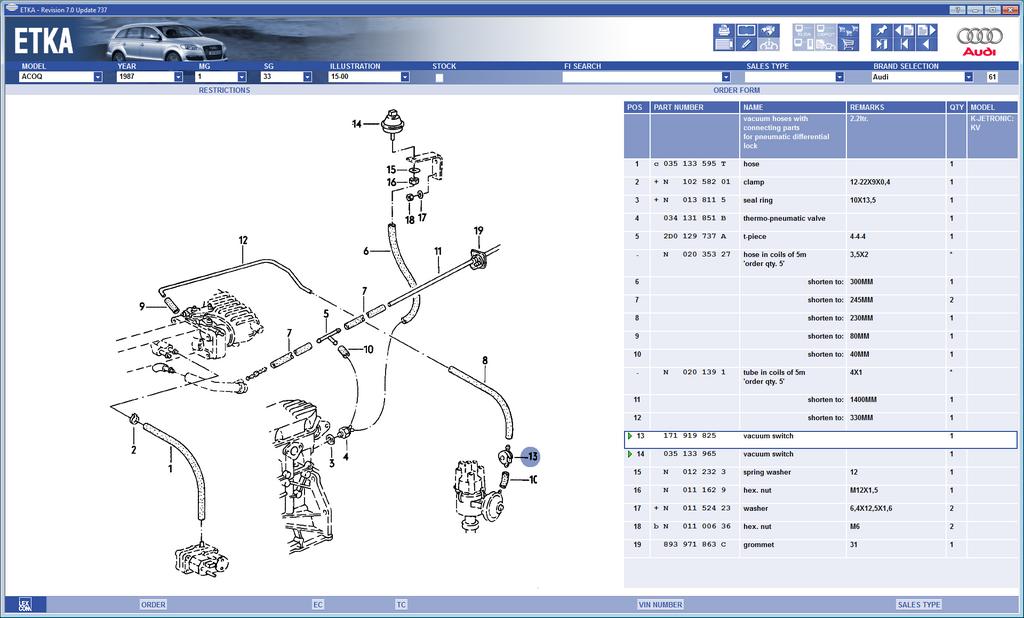The height and width of the screenshot is (618, 1024).
Task: Go to the previous illustration page icon
Action: [904, 31]
